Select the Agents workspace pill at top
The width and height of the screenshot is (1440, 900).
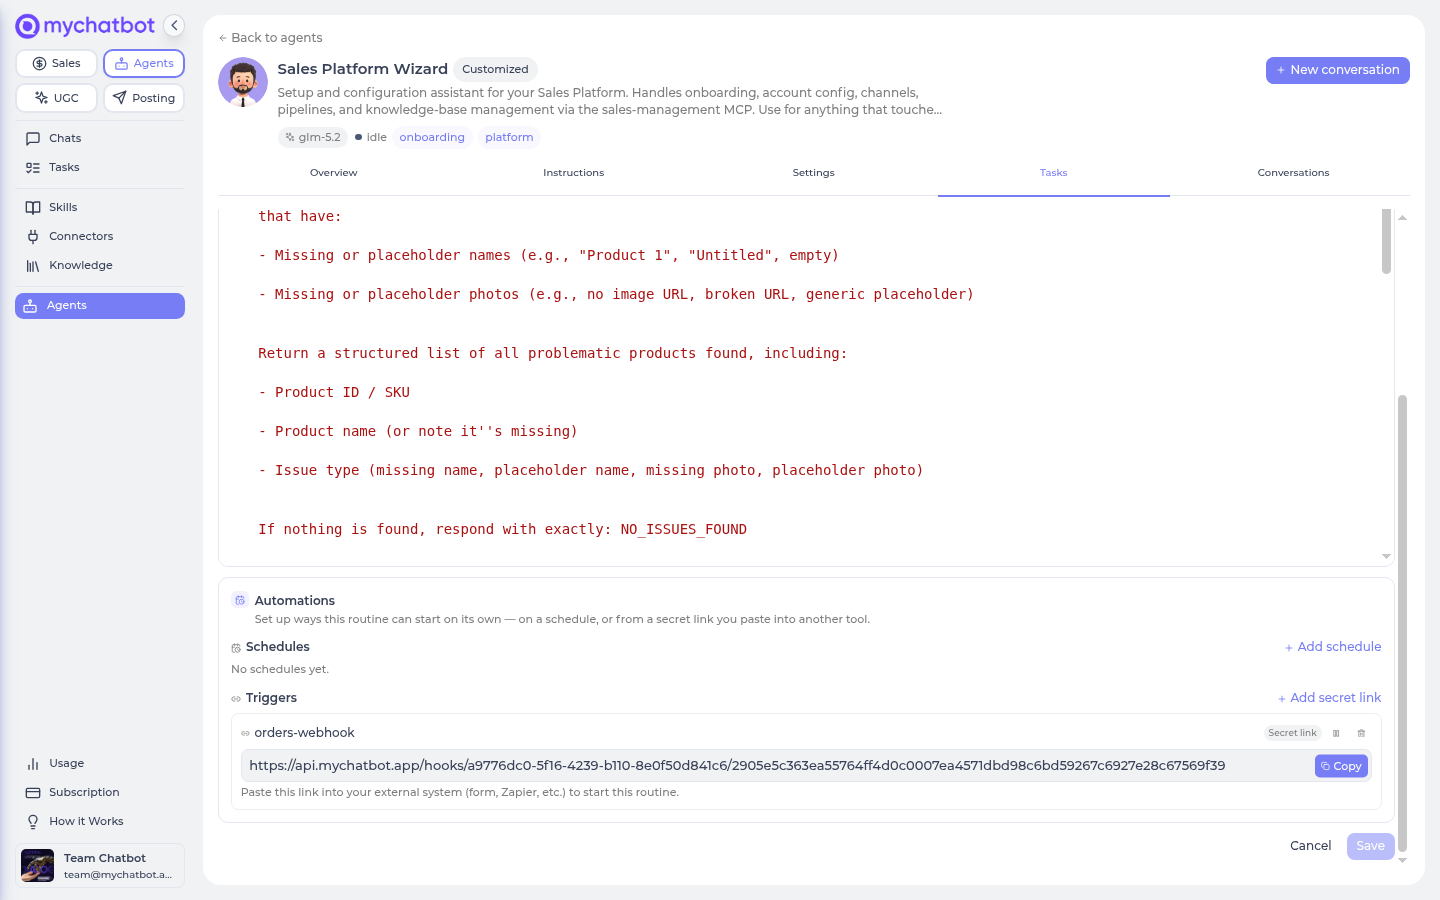coord(144,63)
